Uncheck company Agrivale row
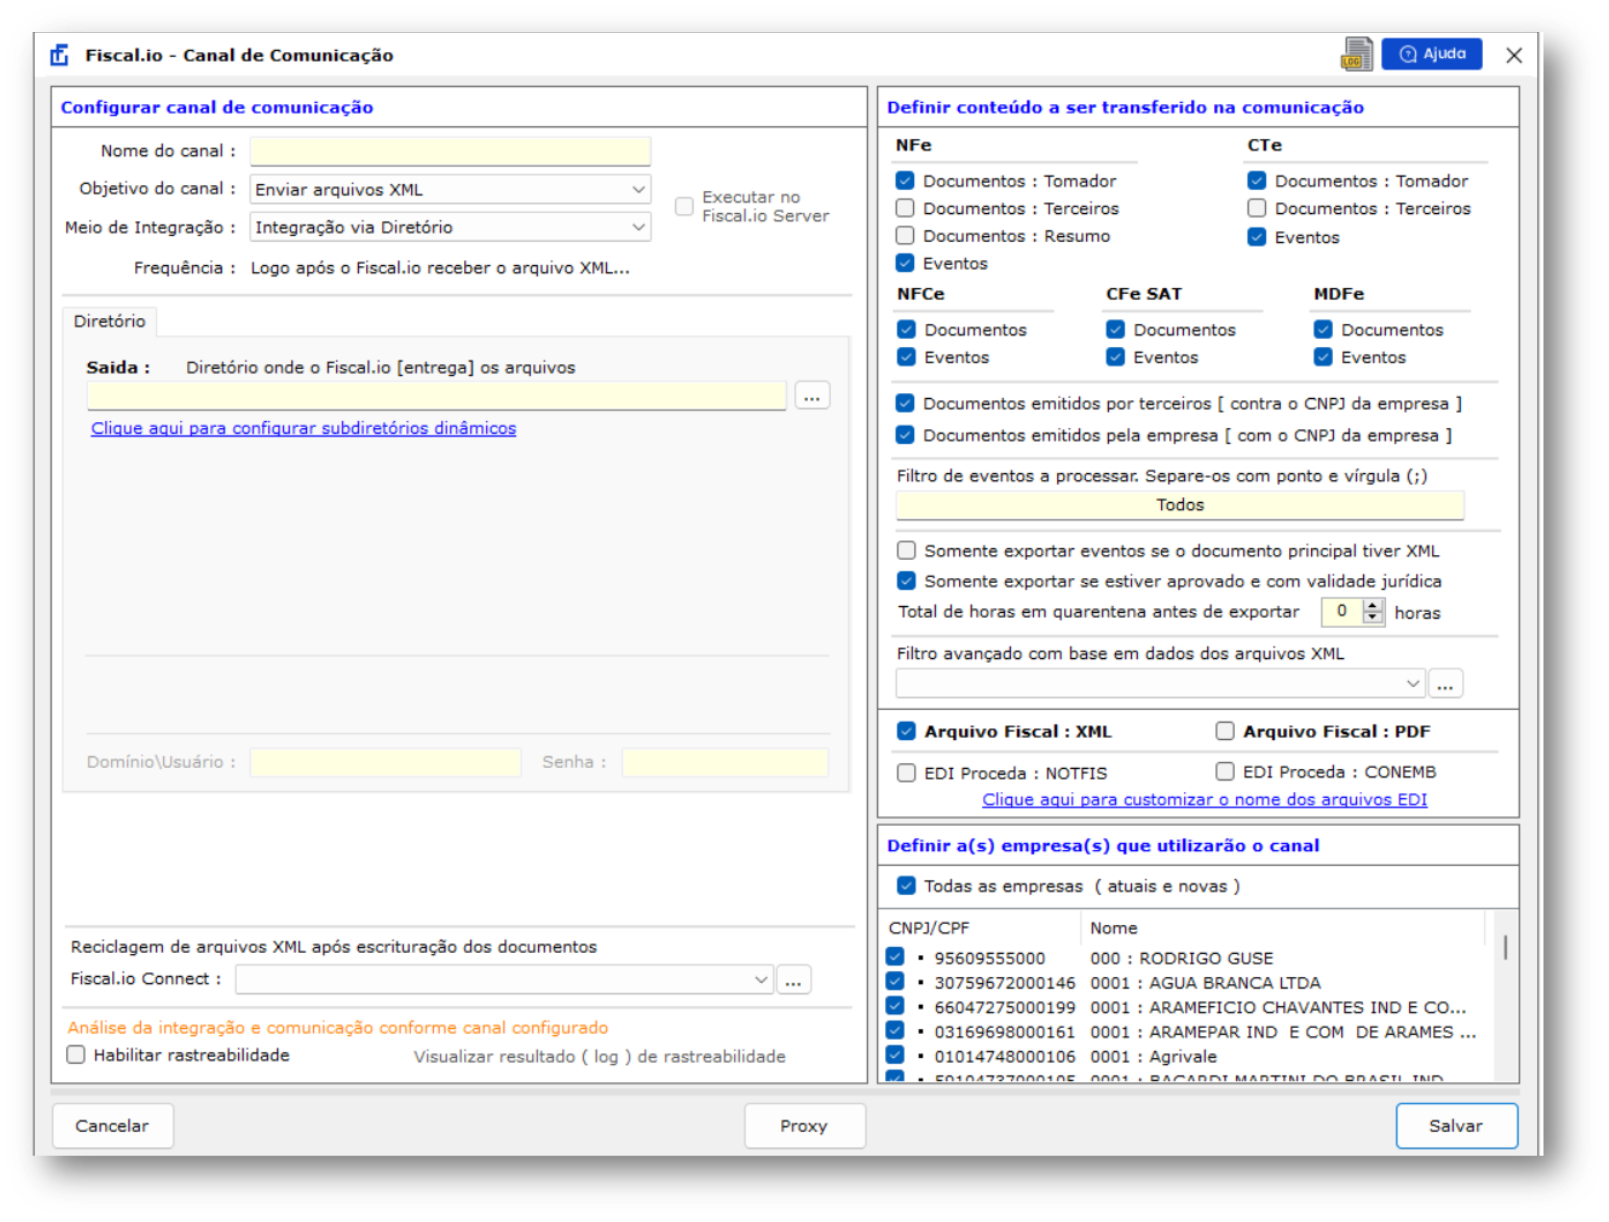Screen dimensions: 1609x1222 click(x=895, y=1054)
